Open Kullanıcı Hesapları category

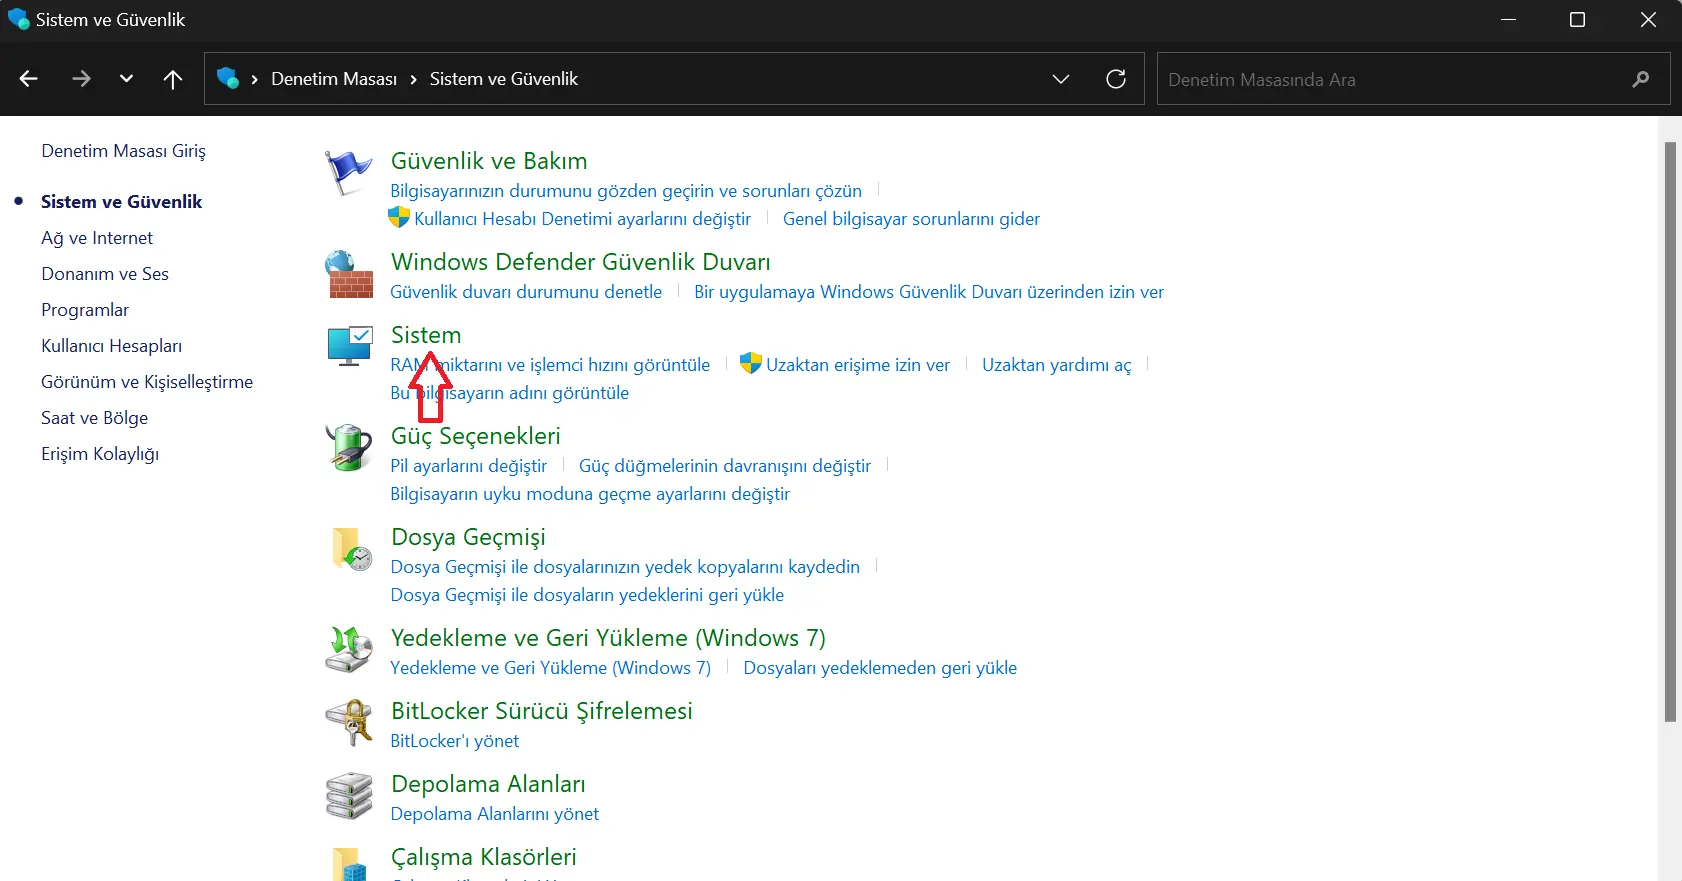point(111,346)
